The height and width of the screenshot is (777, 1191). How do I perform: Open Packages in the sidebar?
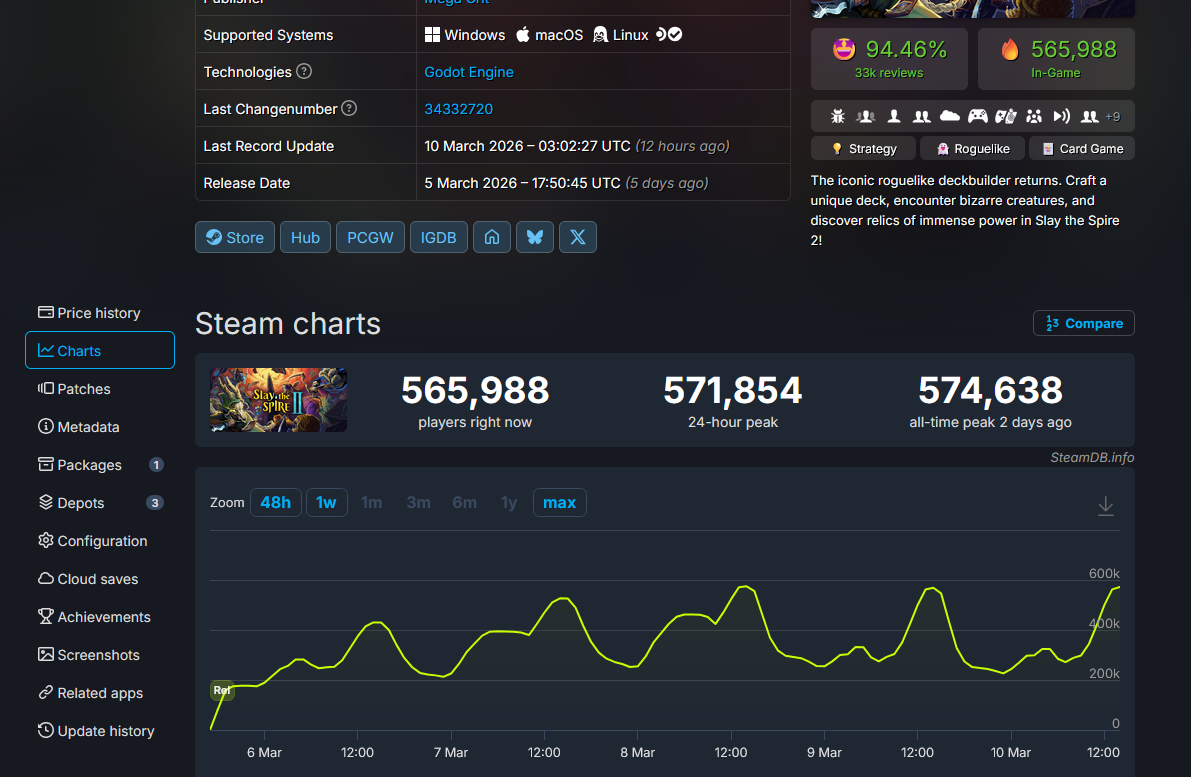point(100,465)
